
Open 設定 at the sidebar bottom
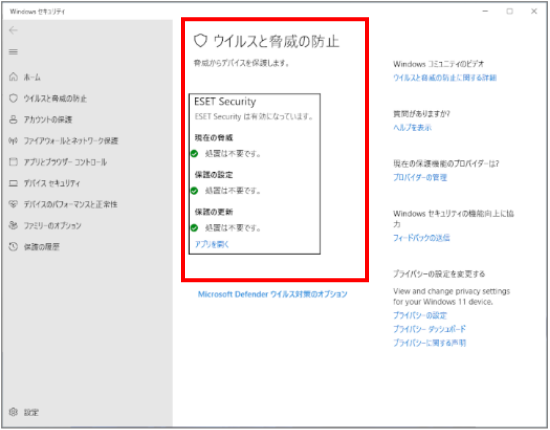(x=31, y=412)
